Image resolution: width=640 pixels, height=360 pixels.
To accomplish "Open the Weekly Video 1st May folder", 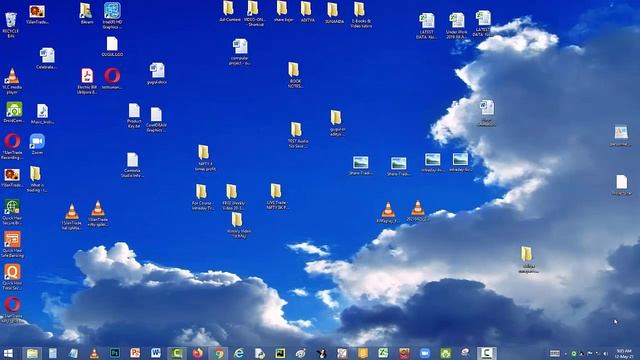I will pos(238,225).
